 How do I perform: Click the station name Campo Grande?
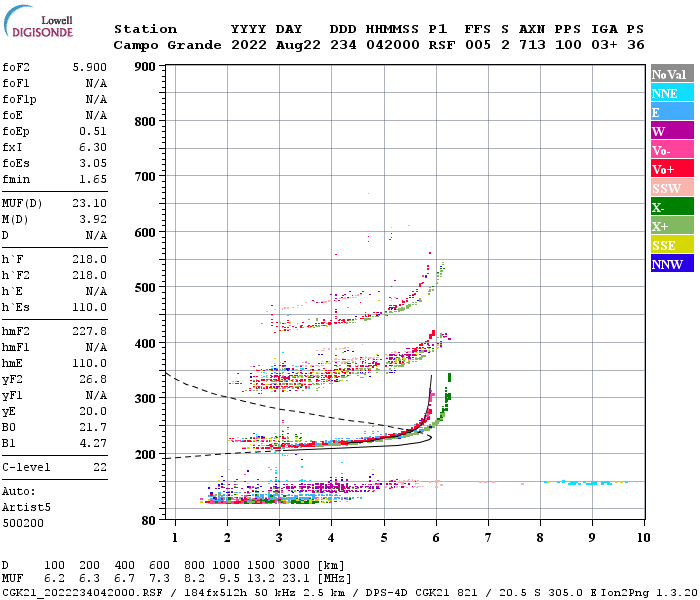(167, 45)
